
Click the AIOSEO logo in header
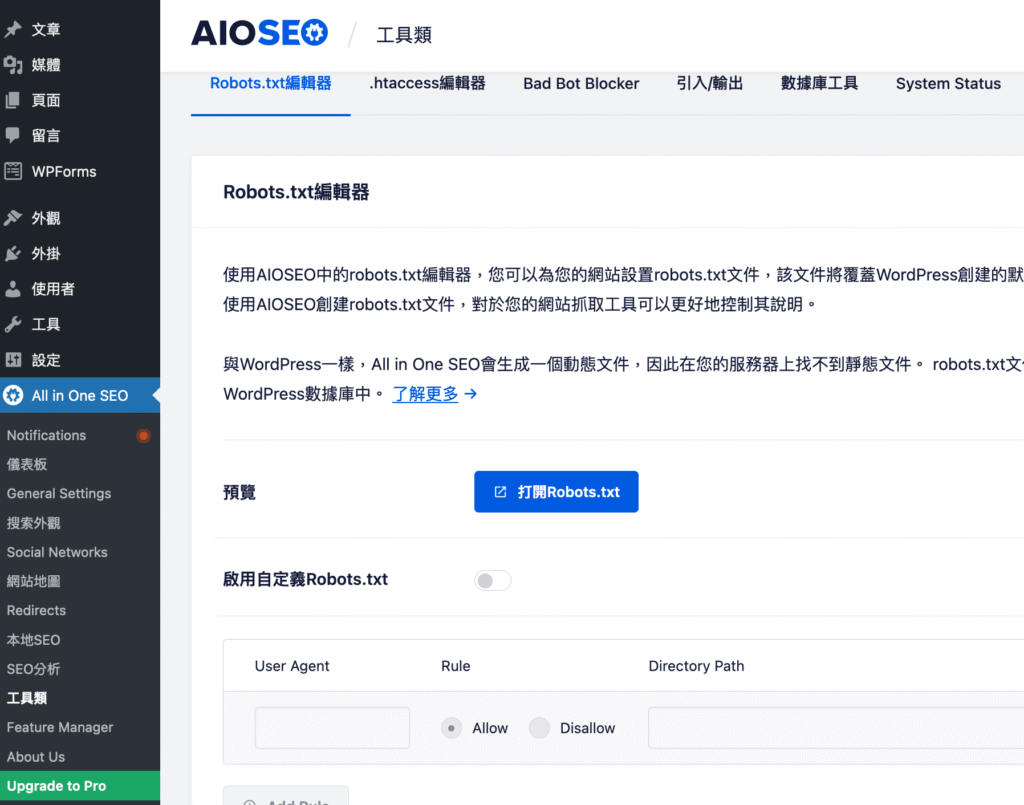click(x=259, y=33)
